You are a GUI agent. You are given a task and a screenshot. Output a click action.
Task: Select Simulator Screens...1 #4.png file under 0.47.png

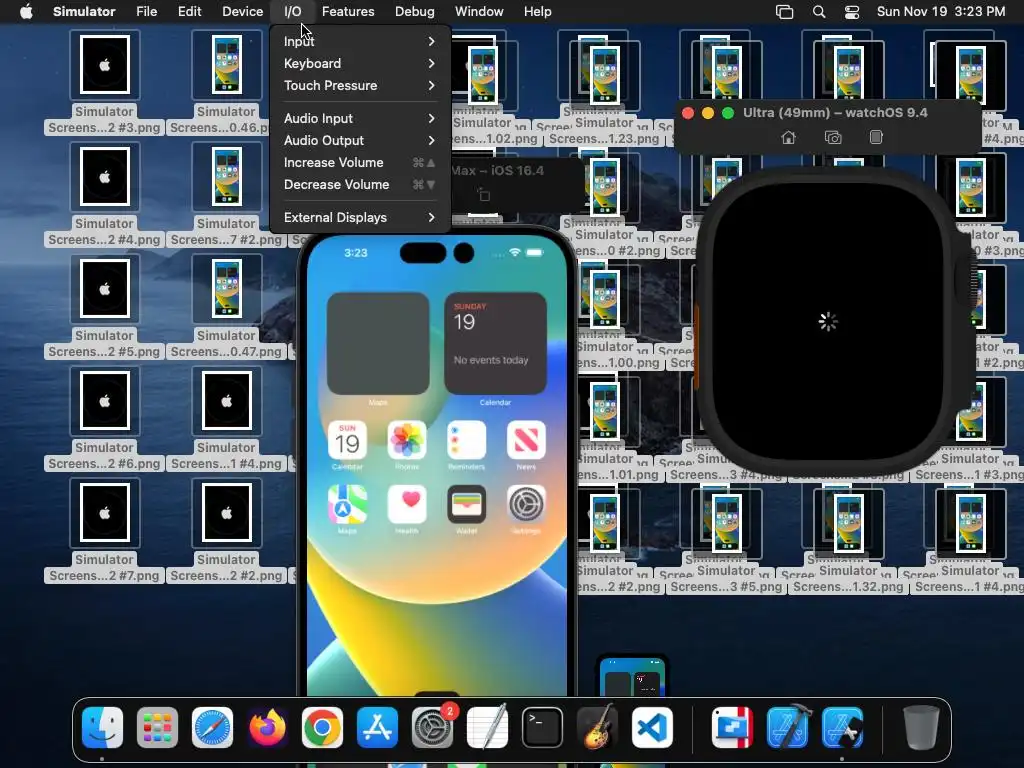tap(227, 419)
